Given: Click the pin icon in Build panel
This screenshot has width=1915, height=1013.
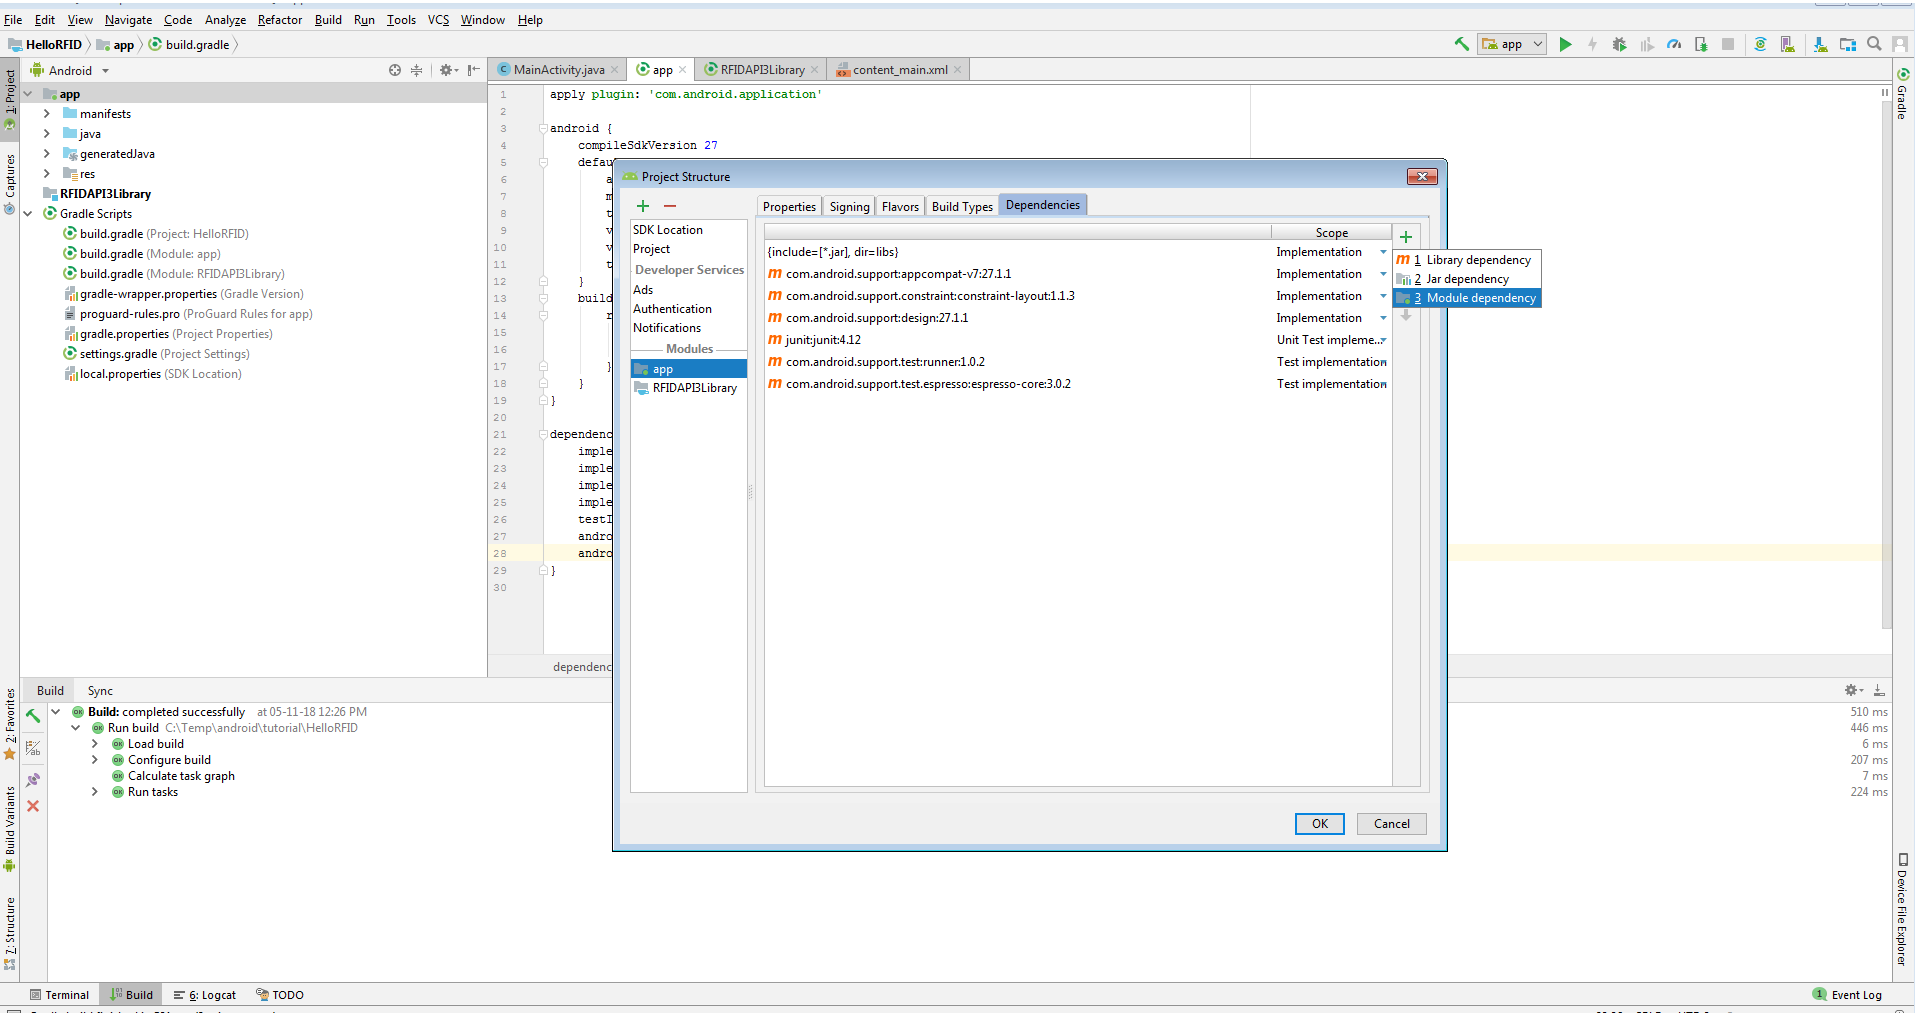Looking at the screenshot, I should (33, 779).
